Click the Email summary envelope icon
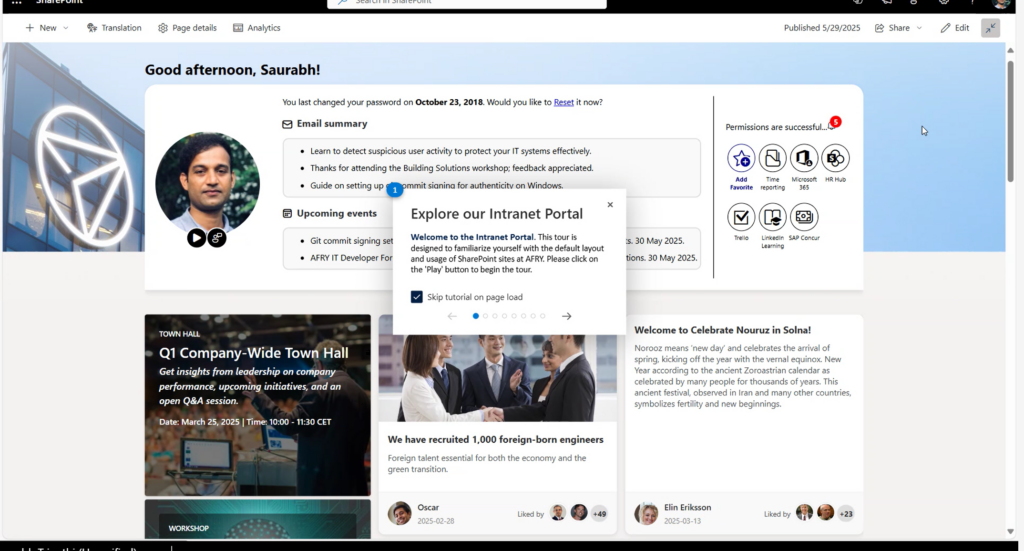This screenshot has width=1024, height=551. click(x=287, y=124)
